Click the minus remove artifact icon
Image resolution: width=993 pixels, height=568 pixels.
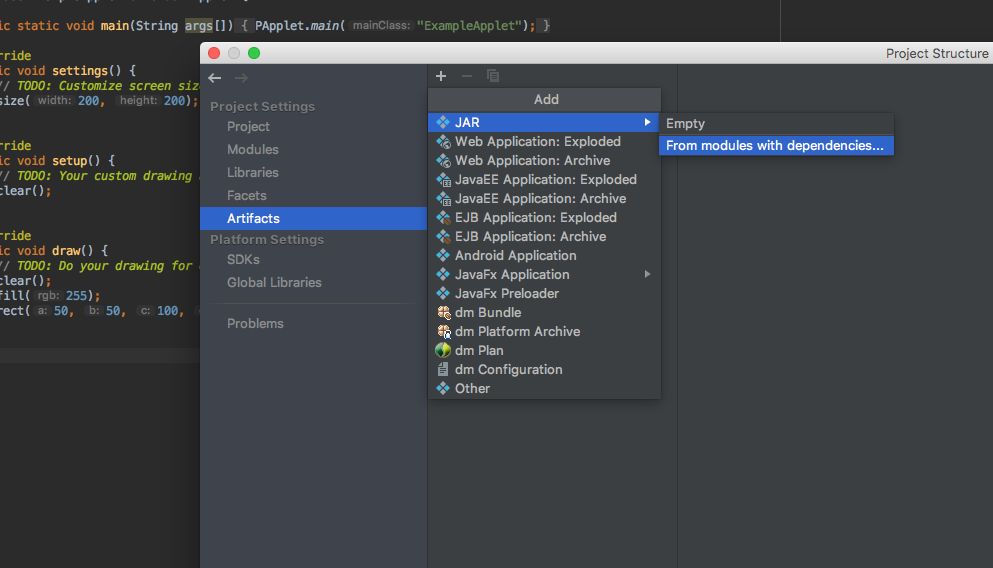[x=466, y=76]
